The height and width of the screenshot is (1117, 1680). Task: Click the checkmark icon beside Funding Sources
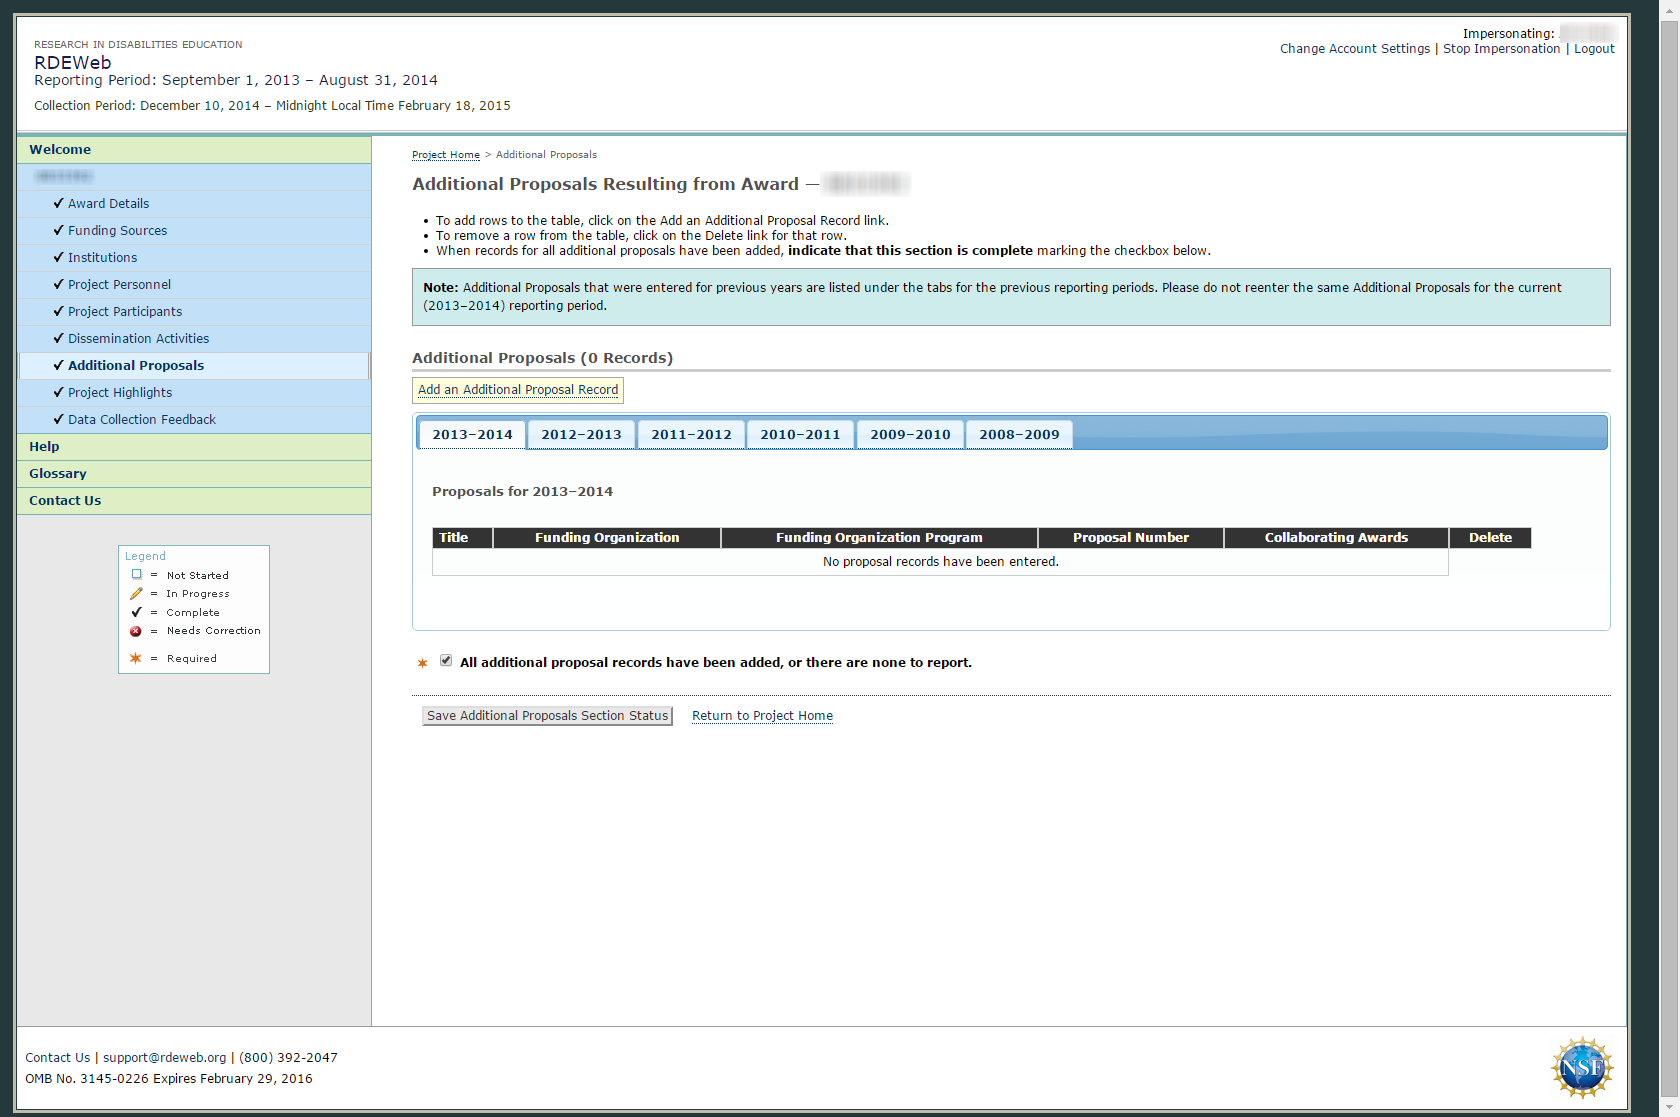pyautogui.click(x=58, y=230)
